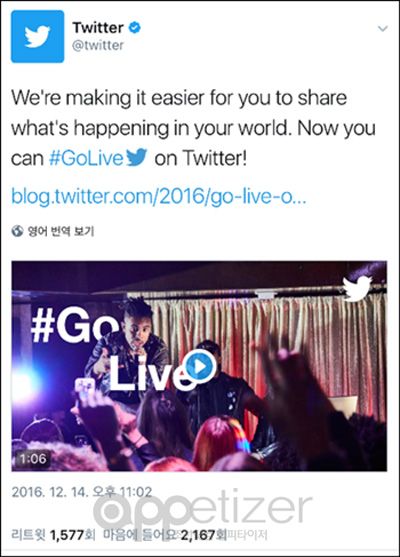Open the tweet options chevron

coord(382,28)
